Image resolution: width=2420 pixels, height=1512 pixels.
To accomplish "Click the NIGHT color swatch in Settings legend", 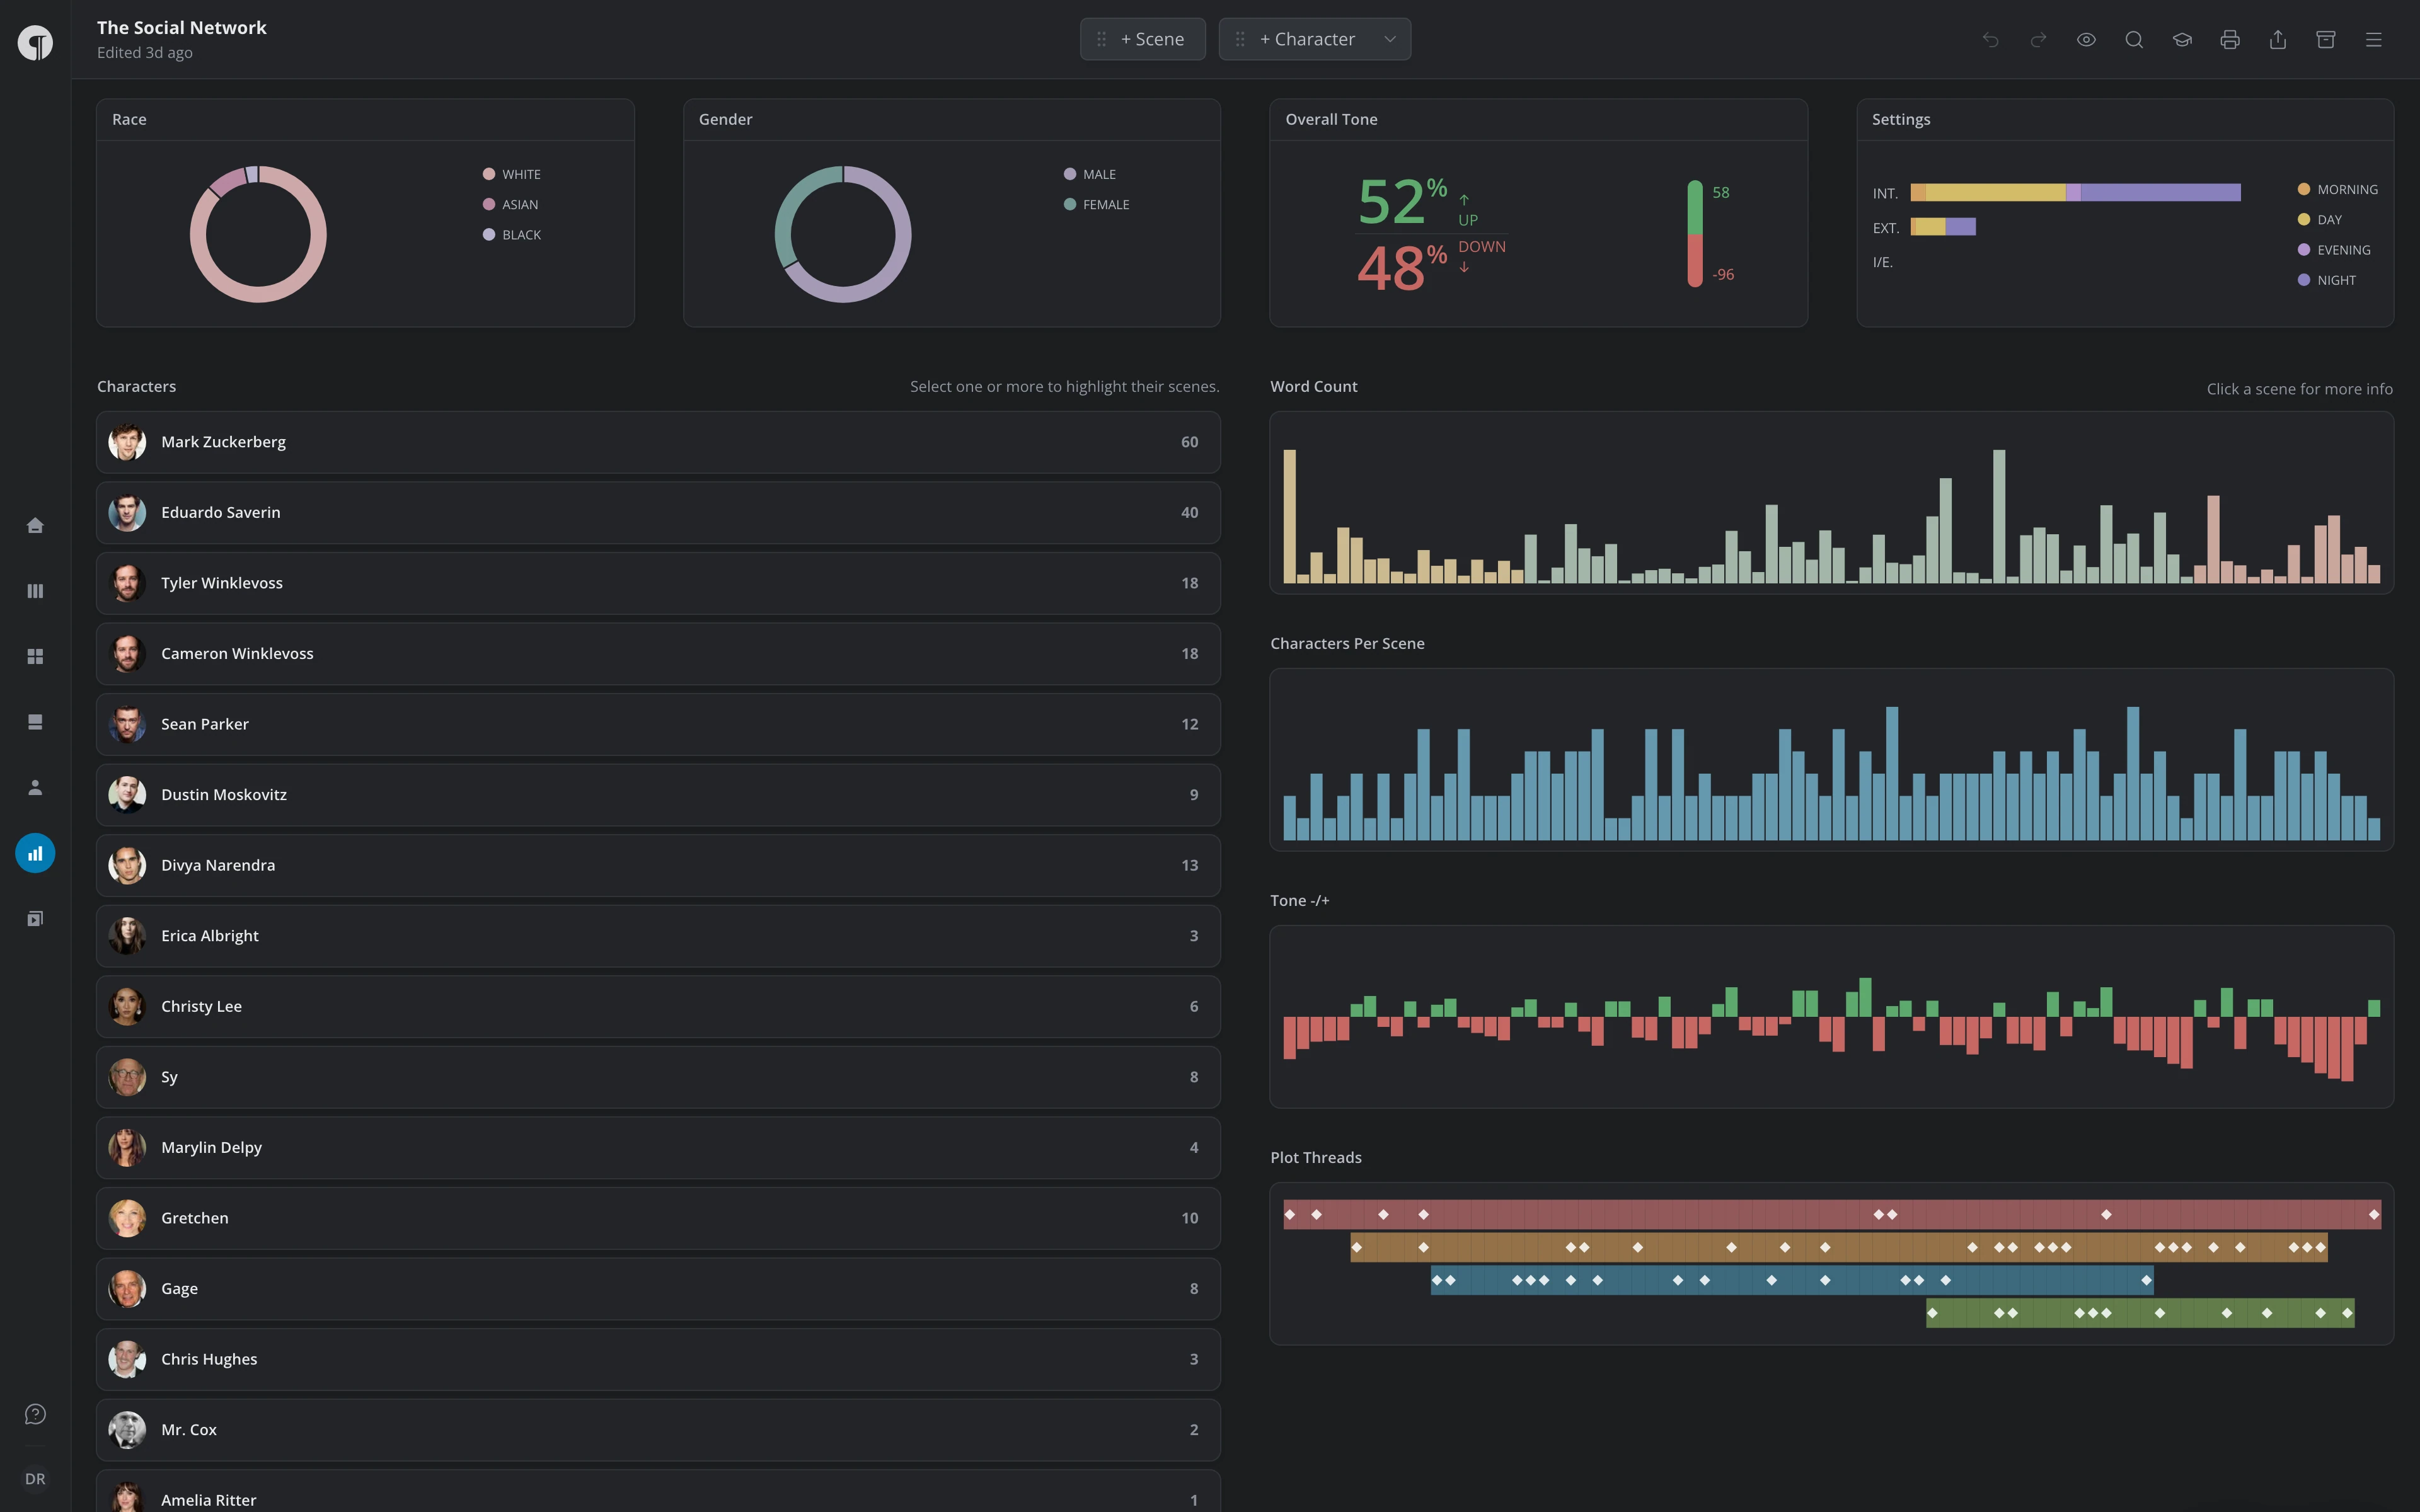I will pyautogui.click(x=2304, y=280).
